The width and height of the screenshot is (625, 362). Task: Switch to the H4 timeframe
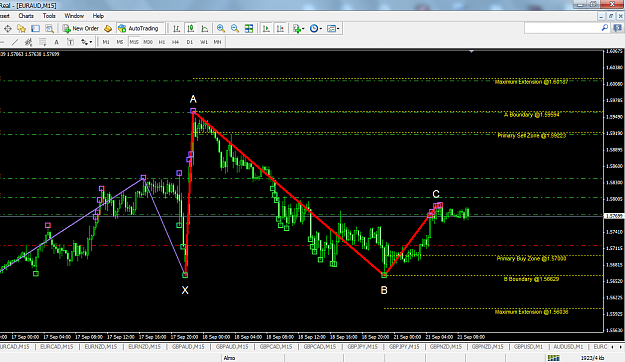(175, 42)
